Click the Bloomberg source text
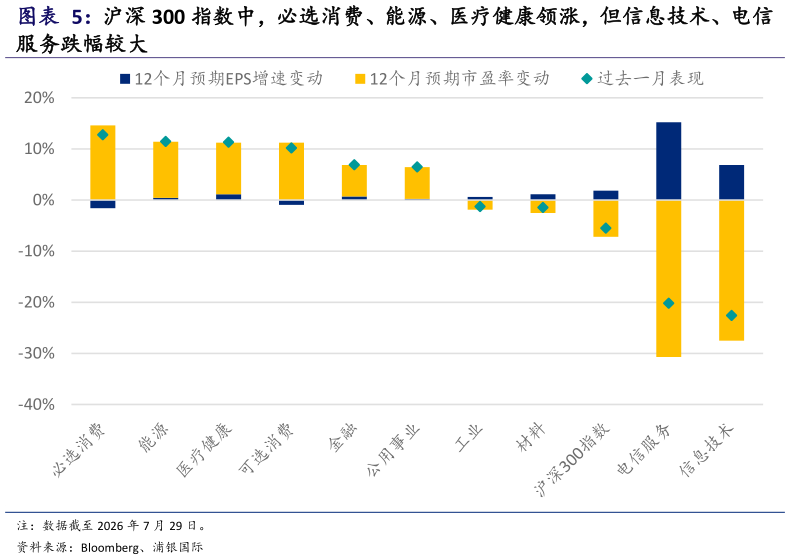The image size is (790, 560). click(x=110, y=547)
